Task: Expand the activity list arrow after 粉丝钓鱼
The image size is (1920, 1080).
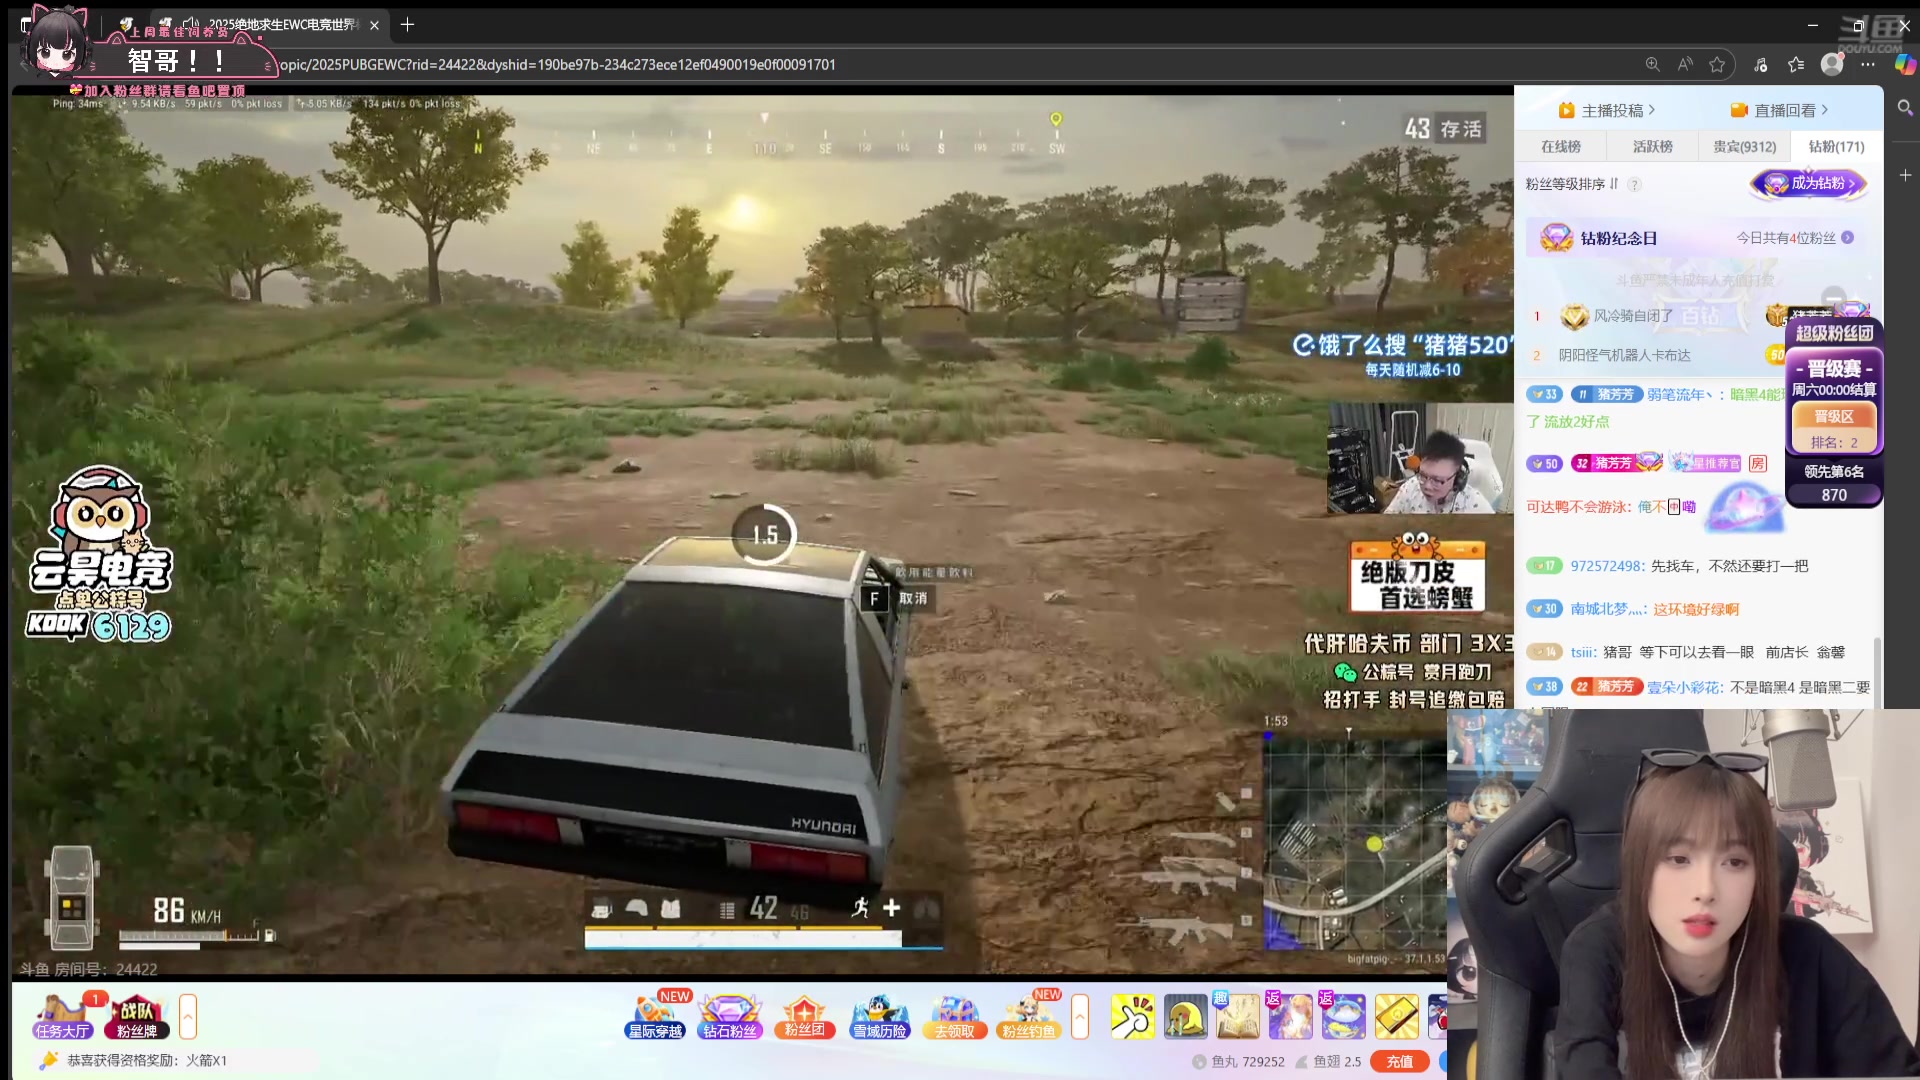Action: pyautogui.click(x=1079, y=1017)
